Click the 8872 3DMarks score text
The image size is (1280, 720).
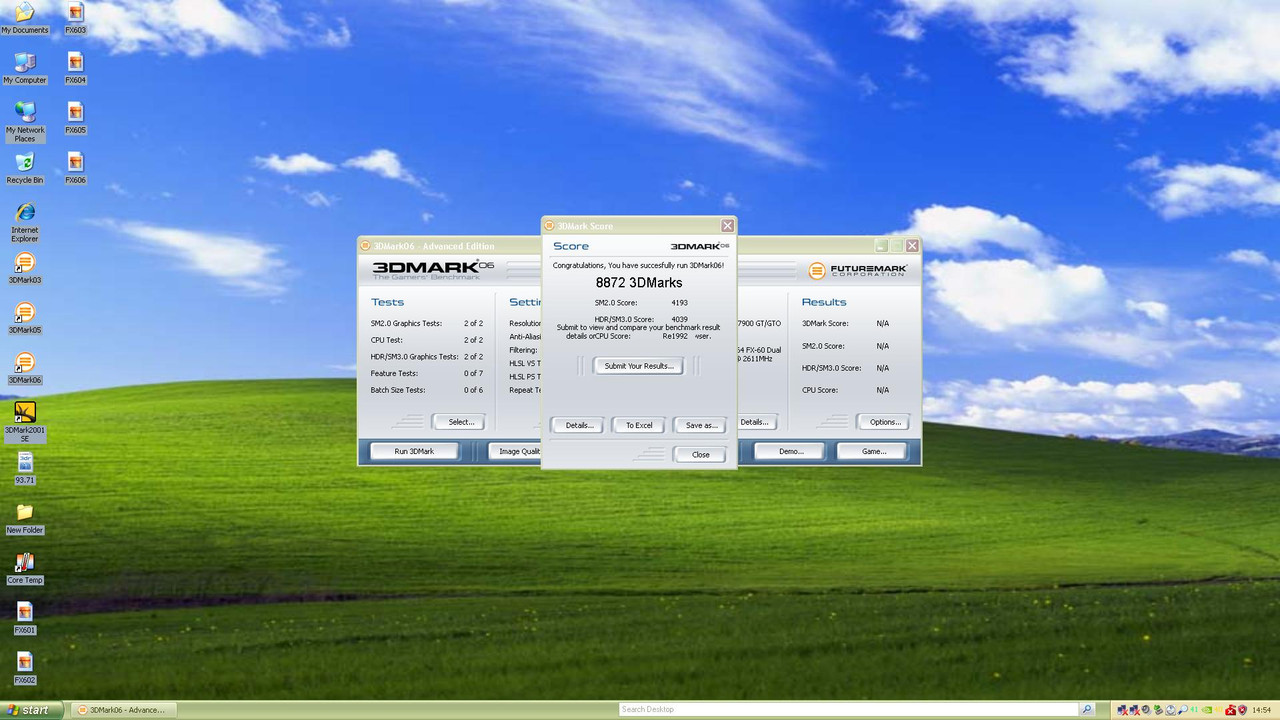tap(639, 283)
